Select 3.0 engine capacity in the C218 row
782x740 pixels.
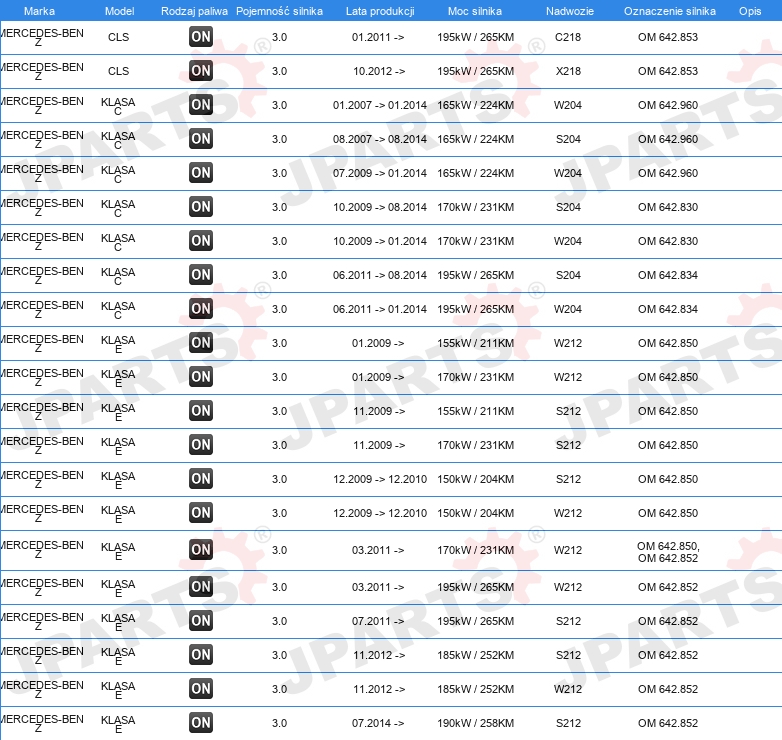coord(279,37)
